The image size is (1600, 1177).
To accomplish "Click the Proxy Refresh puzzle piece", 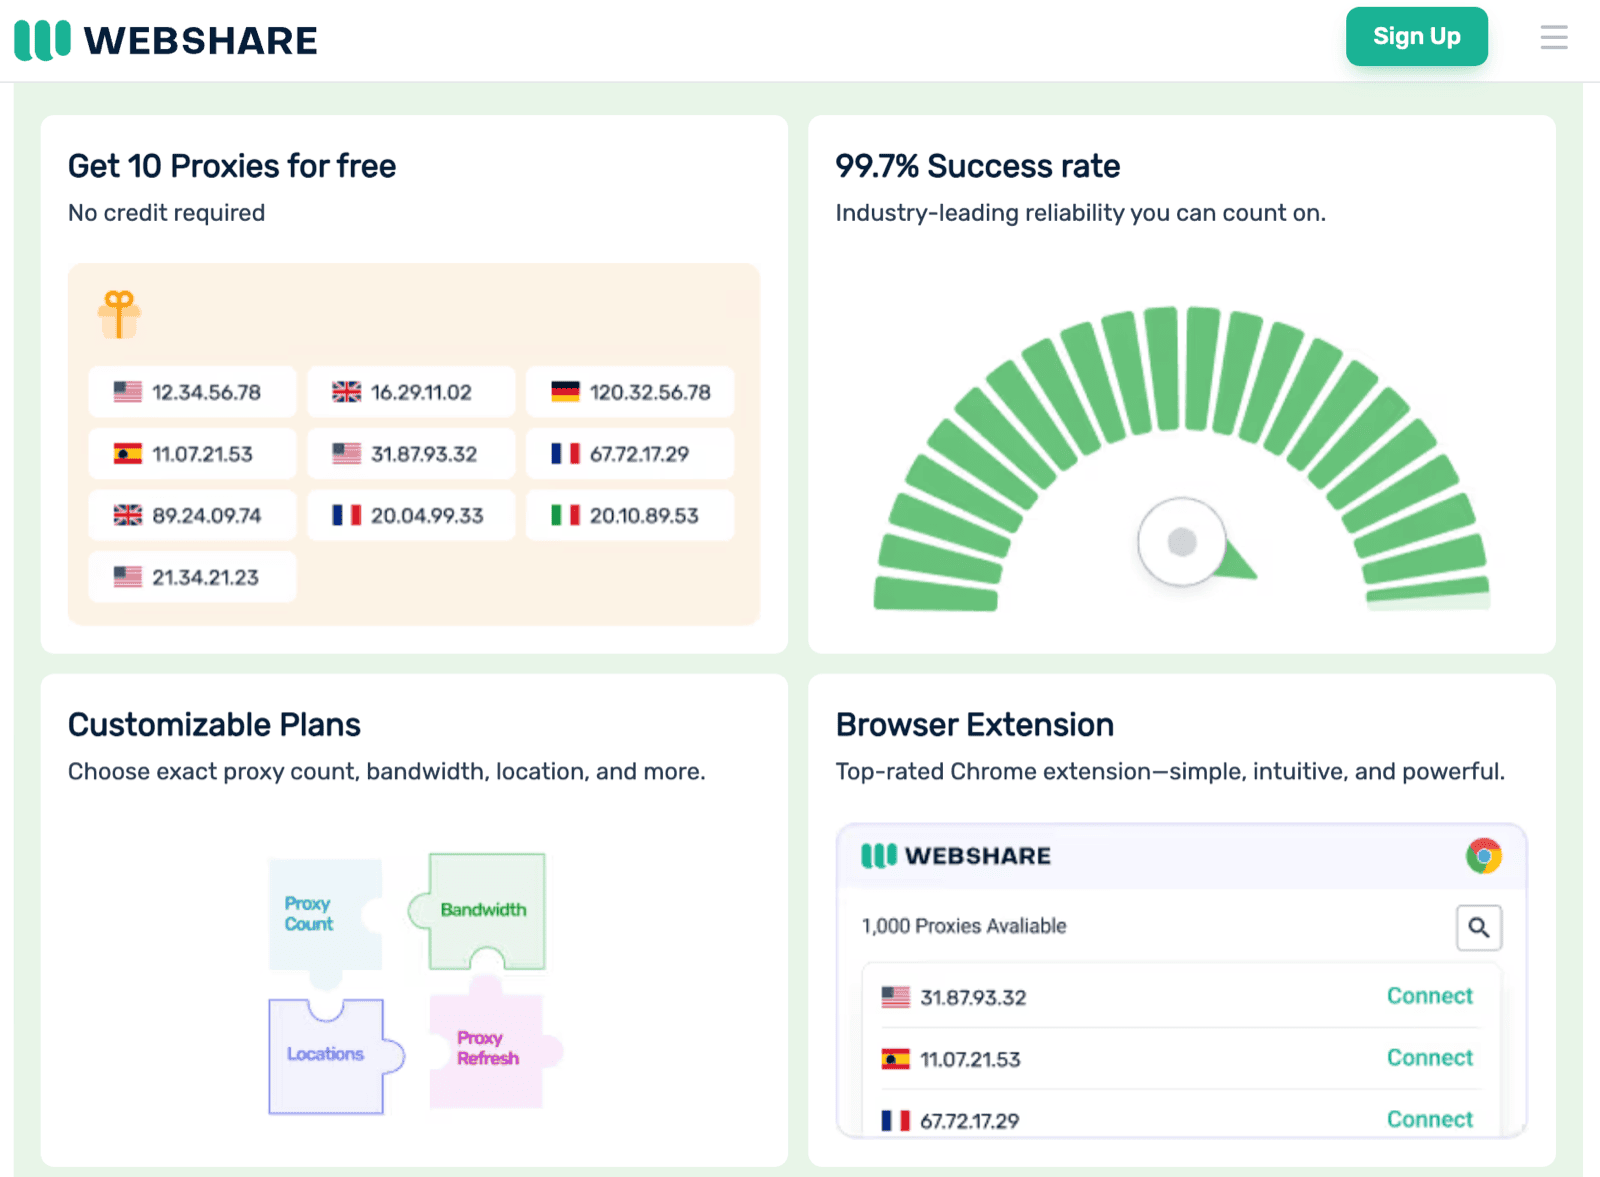I will pyautogui.click(x=490, y=1046).
